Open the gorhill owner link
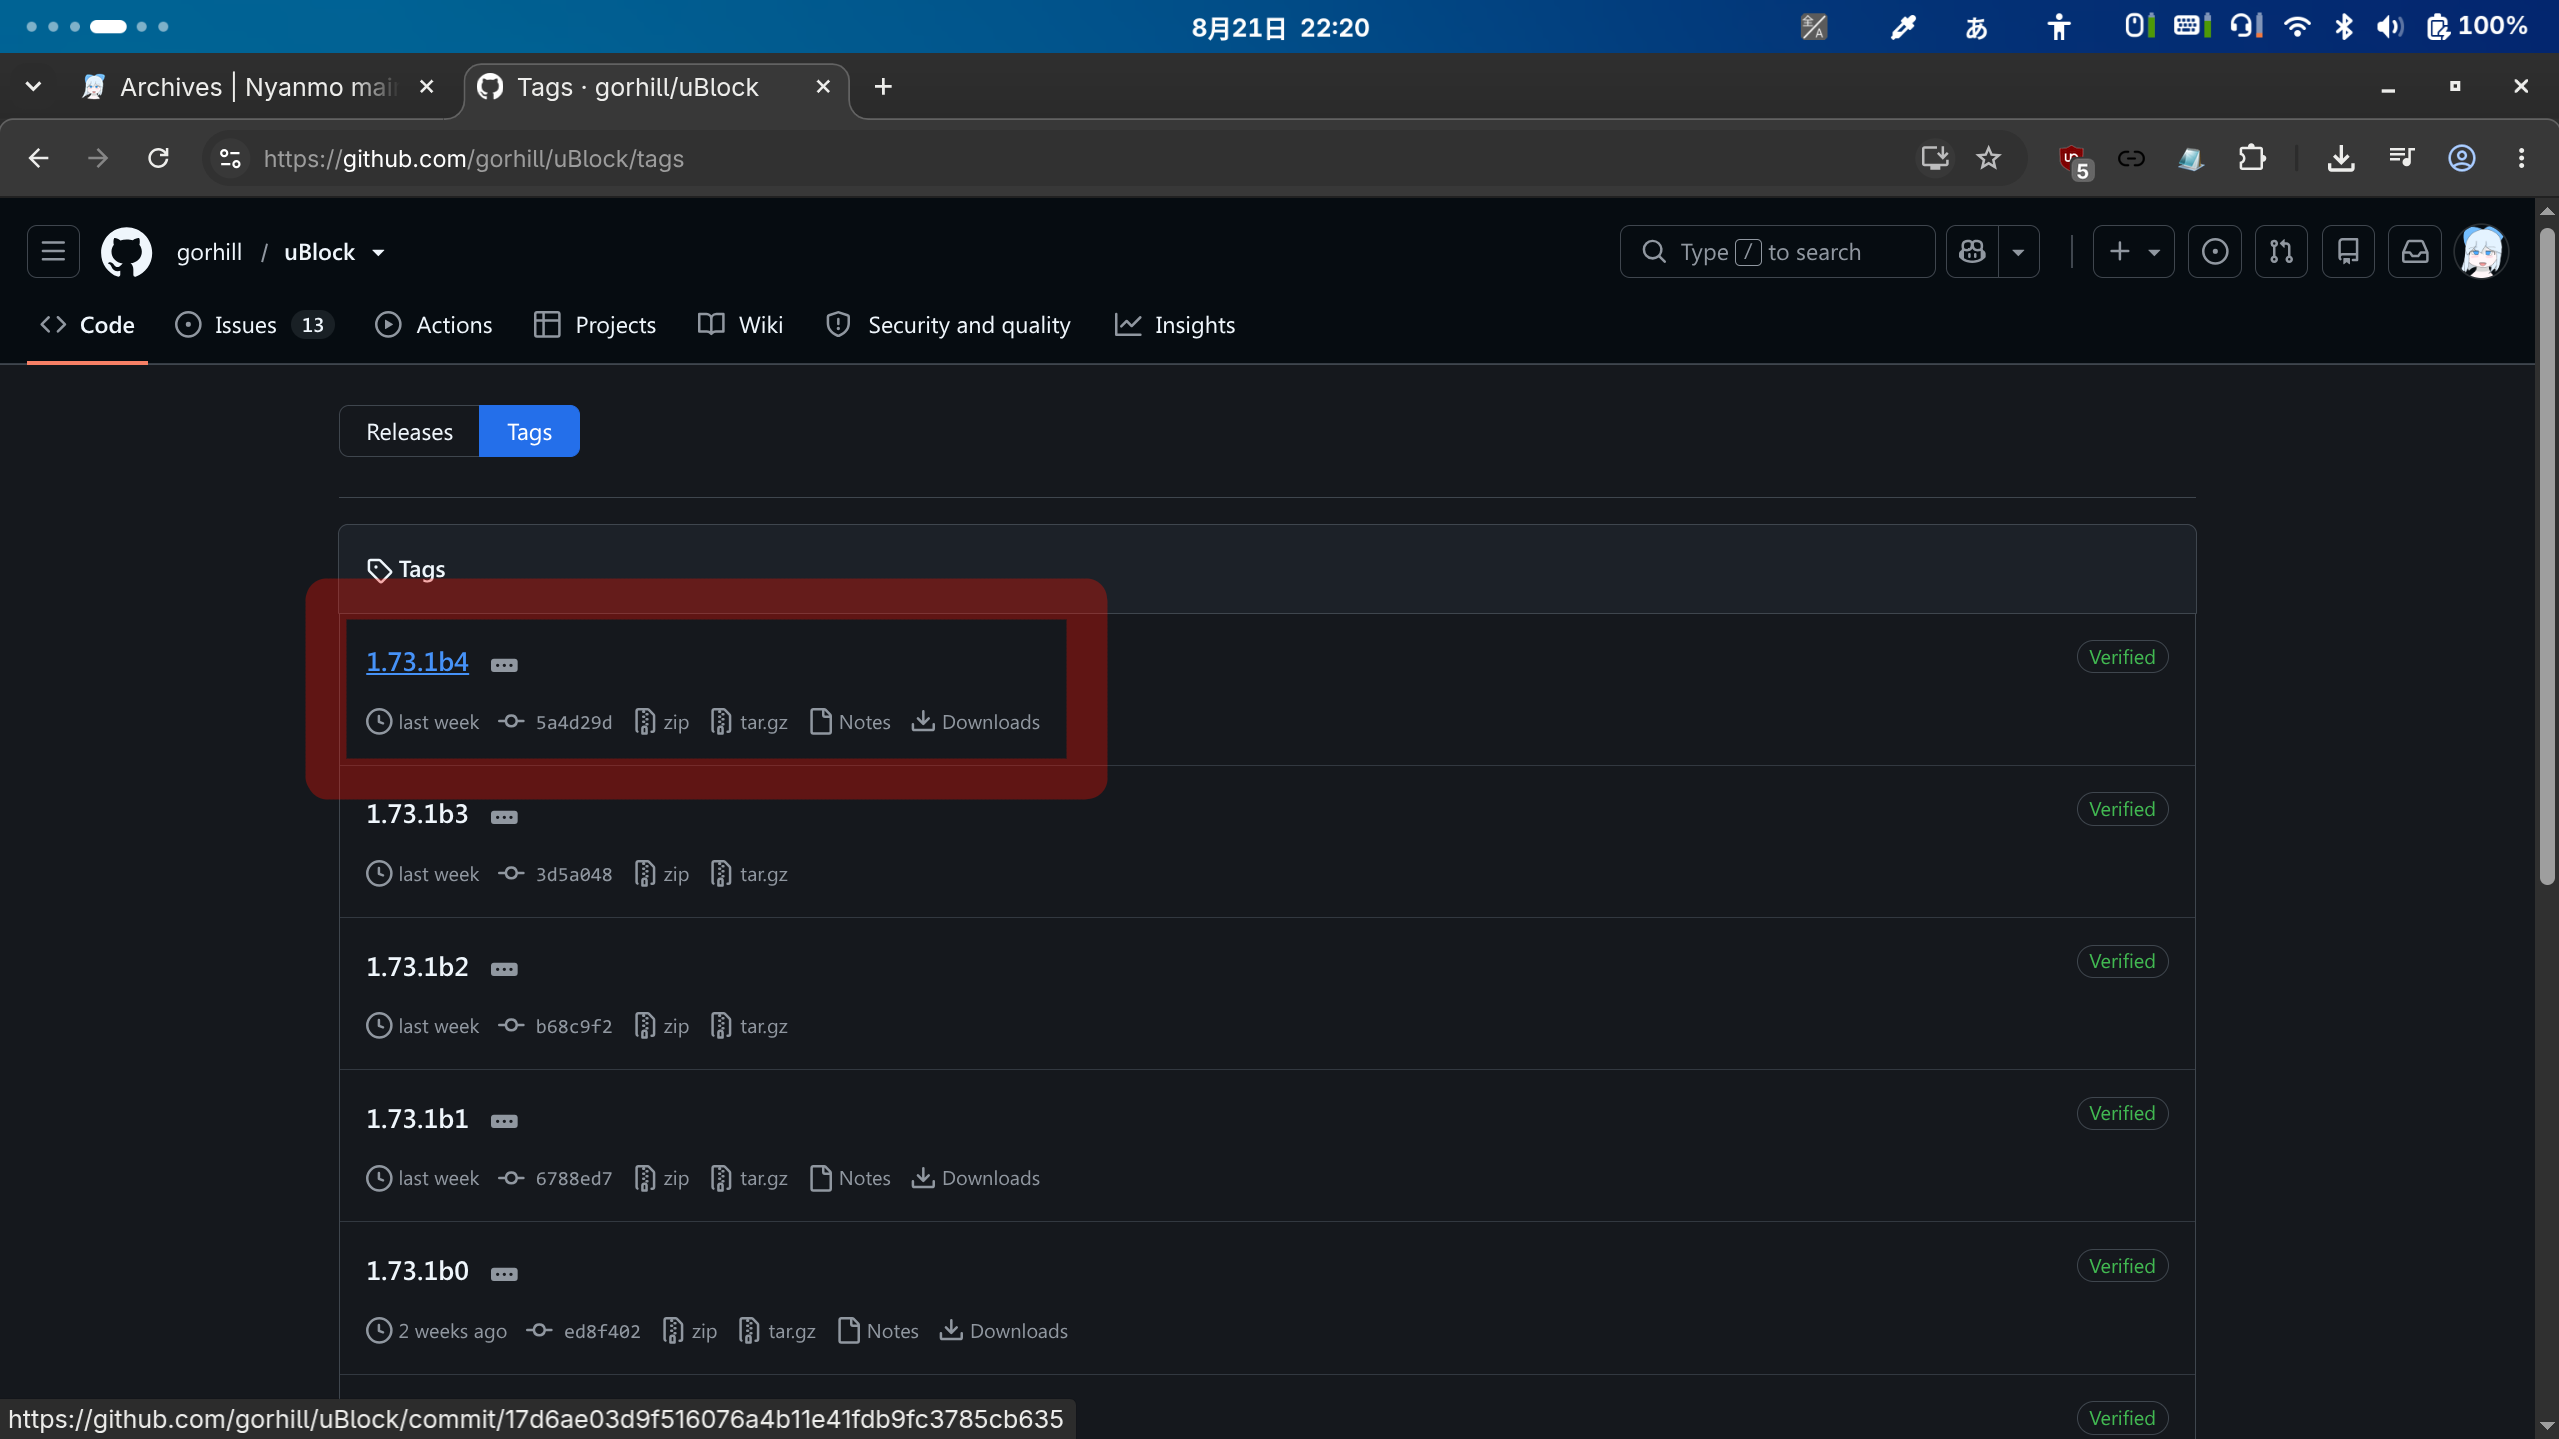Screen dimensions: 2559x1439 209,252
